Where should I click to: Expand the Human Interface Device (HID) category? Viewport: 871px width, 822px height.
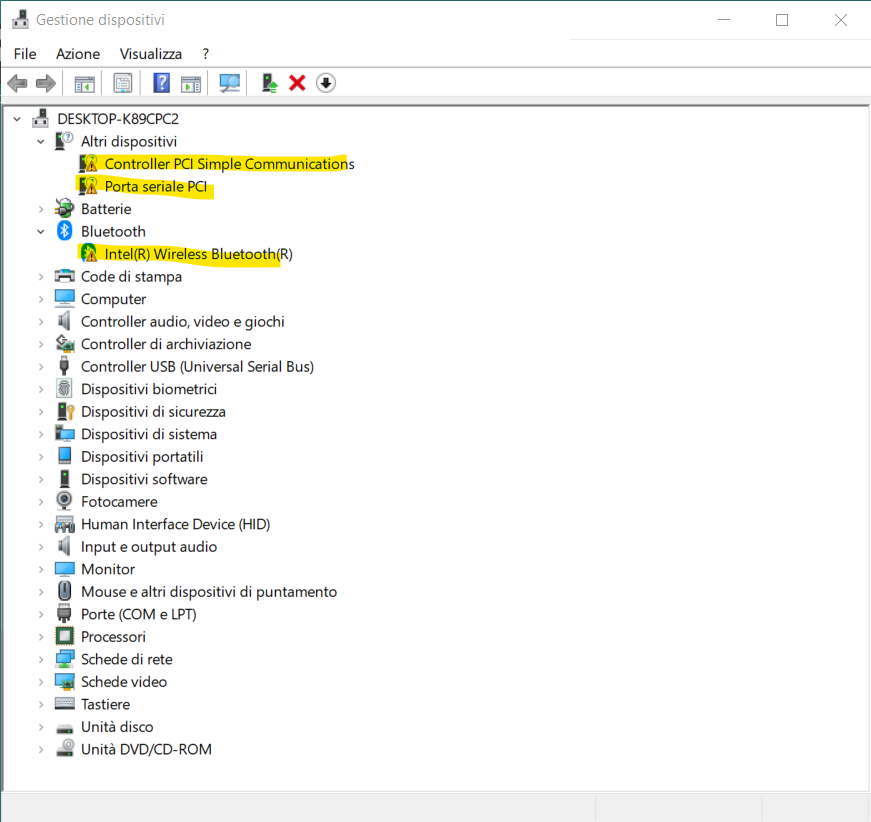coord(41,524)
